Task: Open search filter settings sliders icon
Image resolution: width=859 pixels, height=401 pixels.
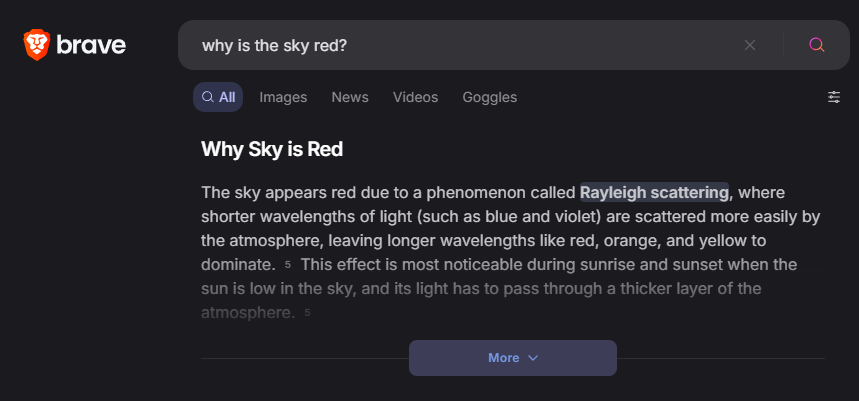Action: pos(834,97)
